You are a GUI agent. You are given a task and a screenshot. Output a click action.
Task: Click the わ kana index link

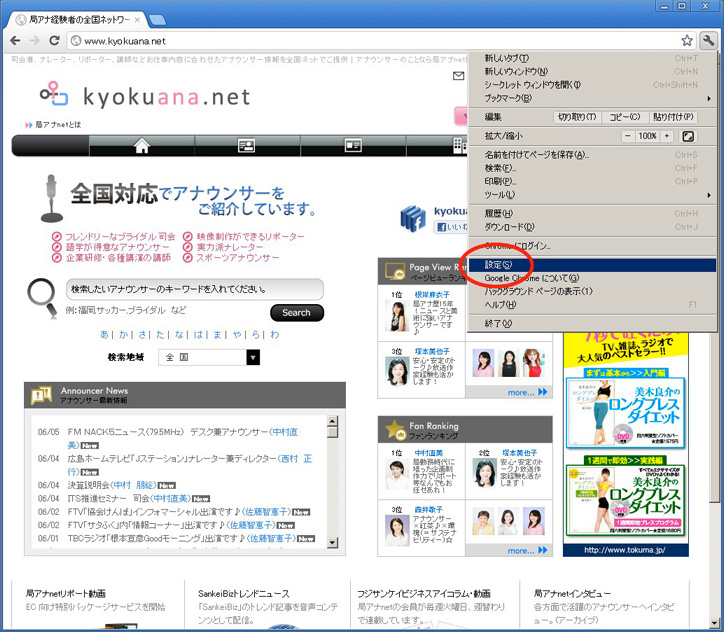coord(275,334)
